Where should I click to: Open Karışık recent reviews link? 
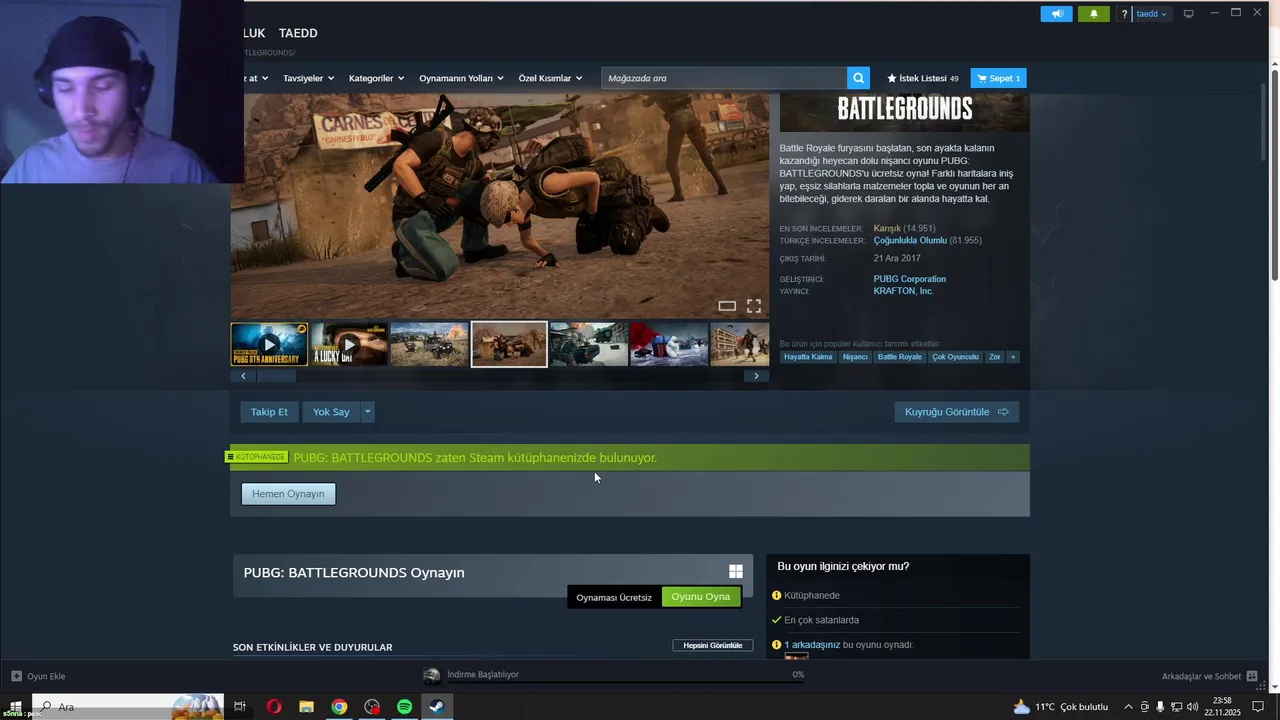pyautogui.click(x=887, y=228)
